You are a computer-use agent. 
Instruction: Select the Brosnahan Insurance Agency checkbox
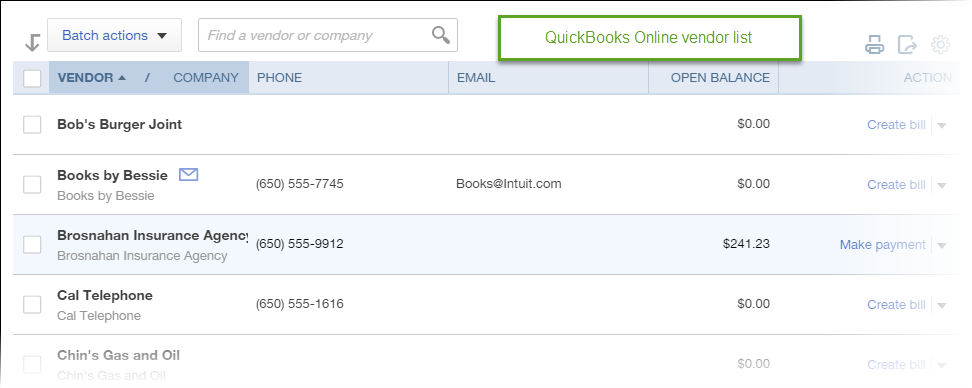tap(32, 245)
